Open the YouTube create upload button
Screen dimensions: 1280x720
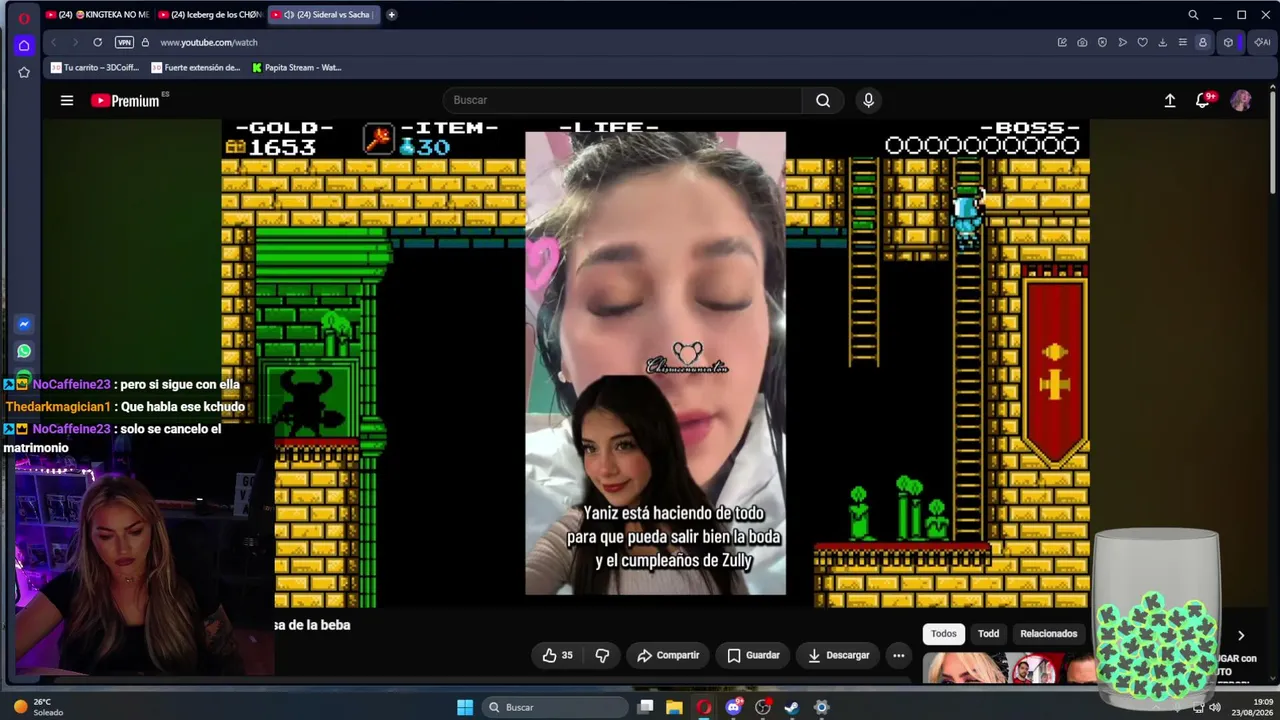coord(1170,100)
